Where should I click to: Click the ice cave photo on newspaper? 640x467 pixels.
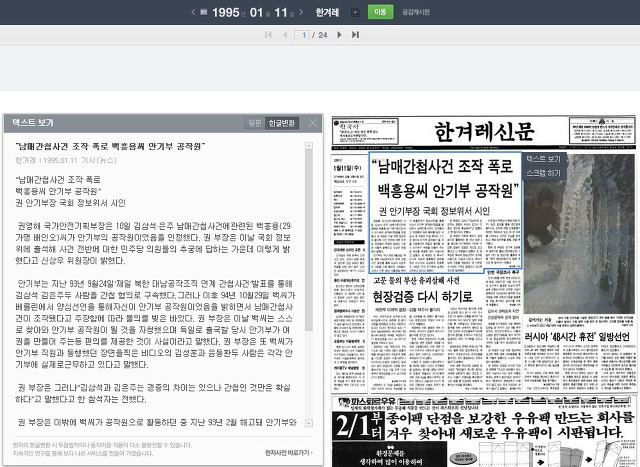(579, 234)
